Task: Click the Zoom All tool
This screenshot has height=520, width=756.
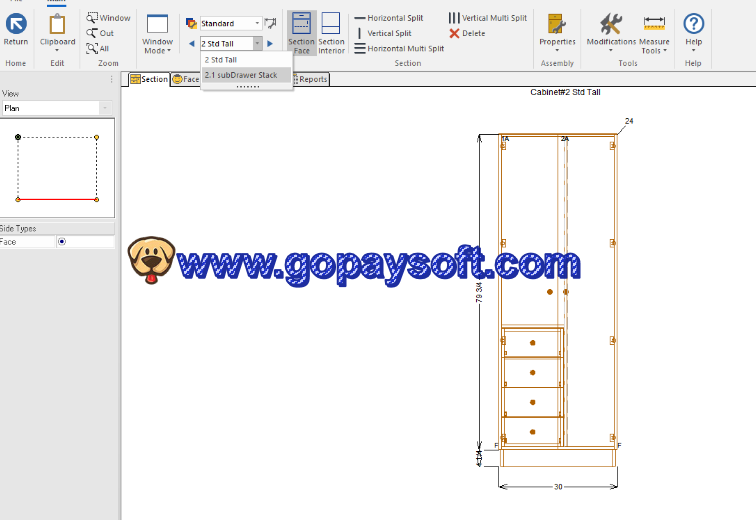Action: pyautogui.click(x=98, y=49)
